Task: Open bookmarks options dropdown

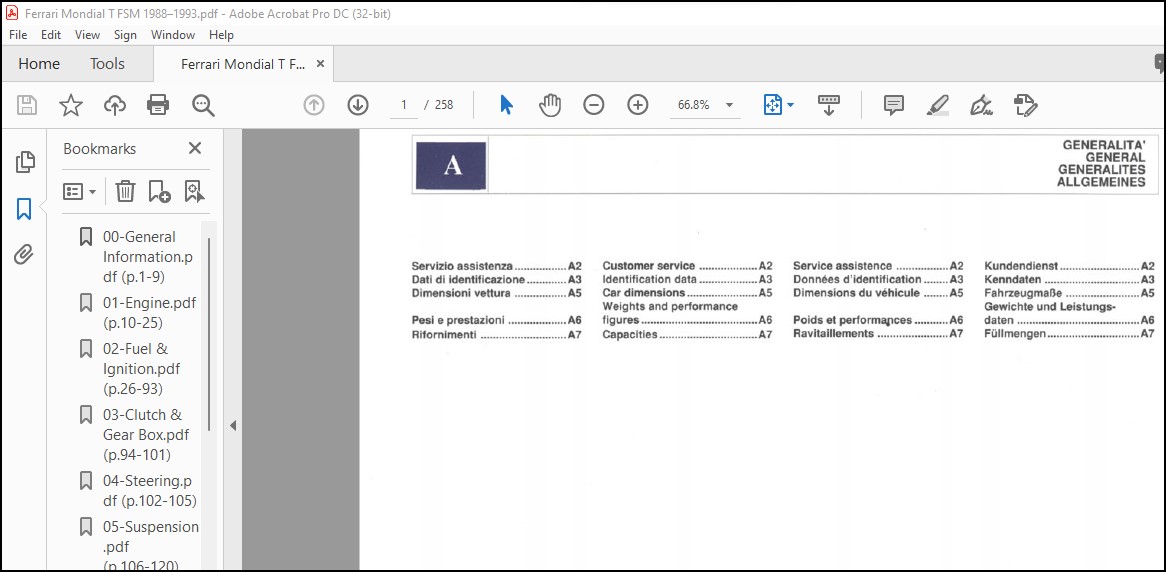Action: point(80,191)
